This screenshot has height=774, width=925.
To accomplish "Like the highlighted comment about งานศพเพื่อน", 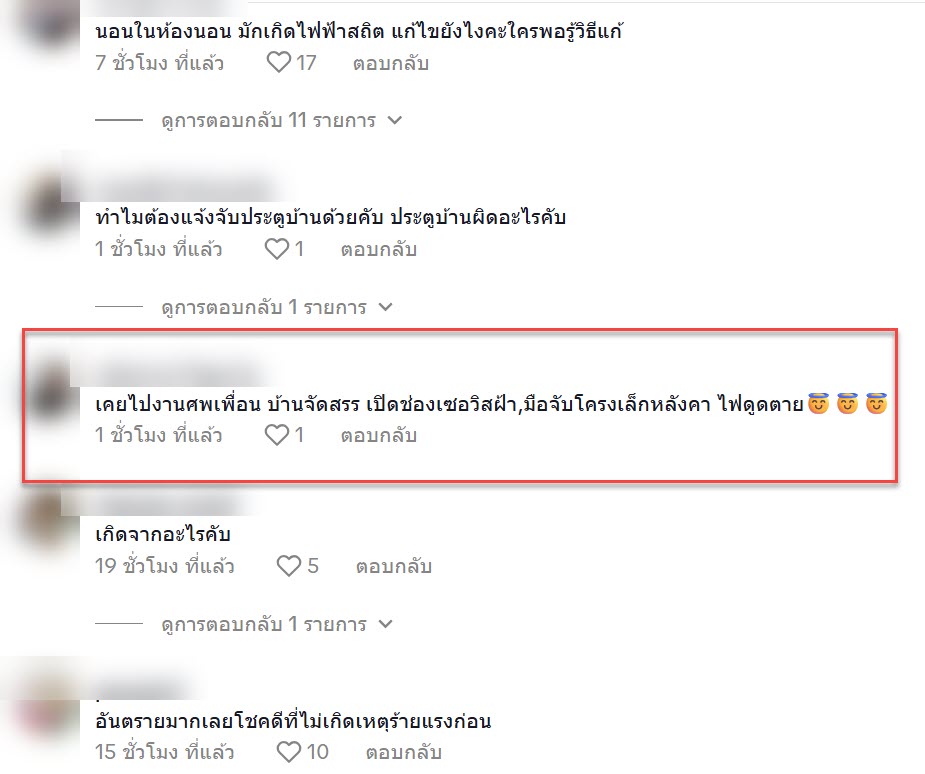I will tap(277, 435).
